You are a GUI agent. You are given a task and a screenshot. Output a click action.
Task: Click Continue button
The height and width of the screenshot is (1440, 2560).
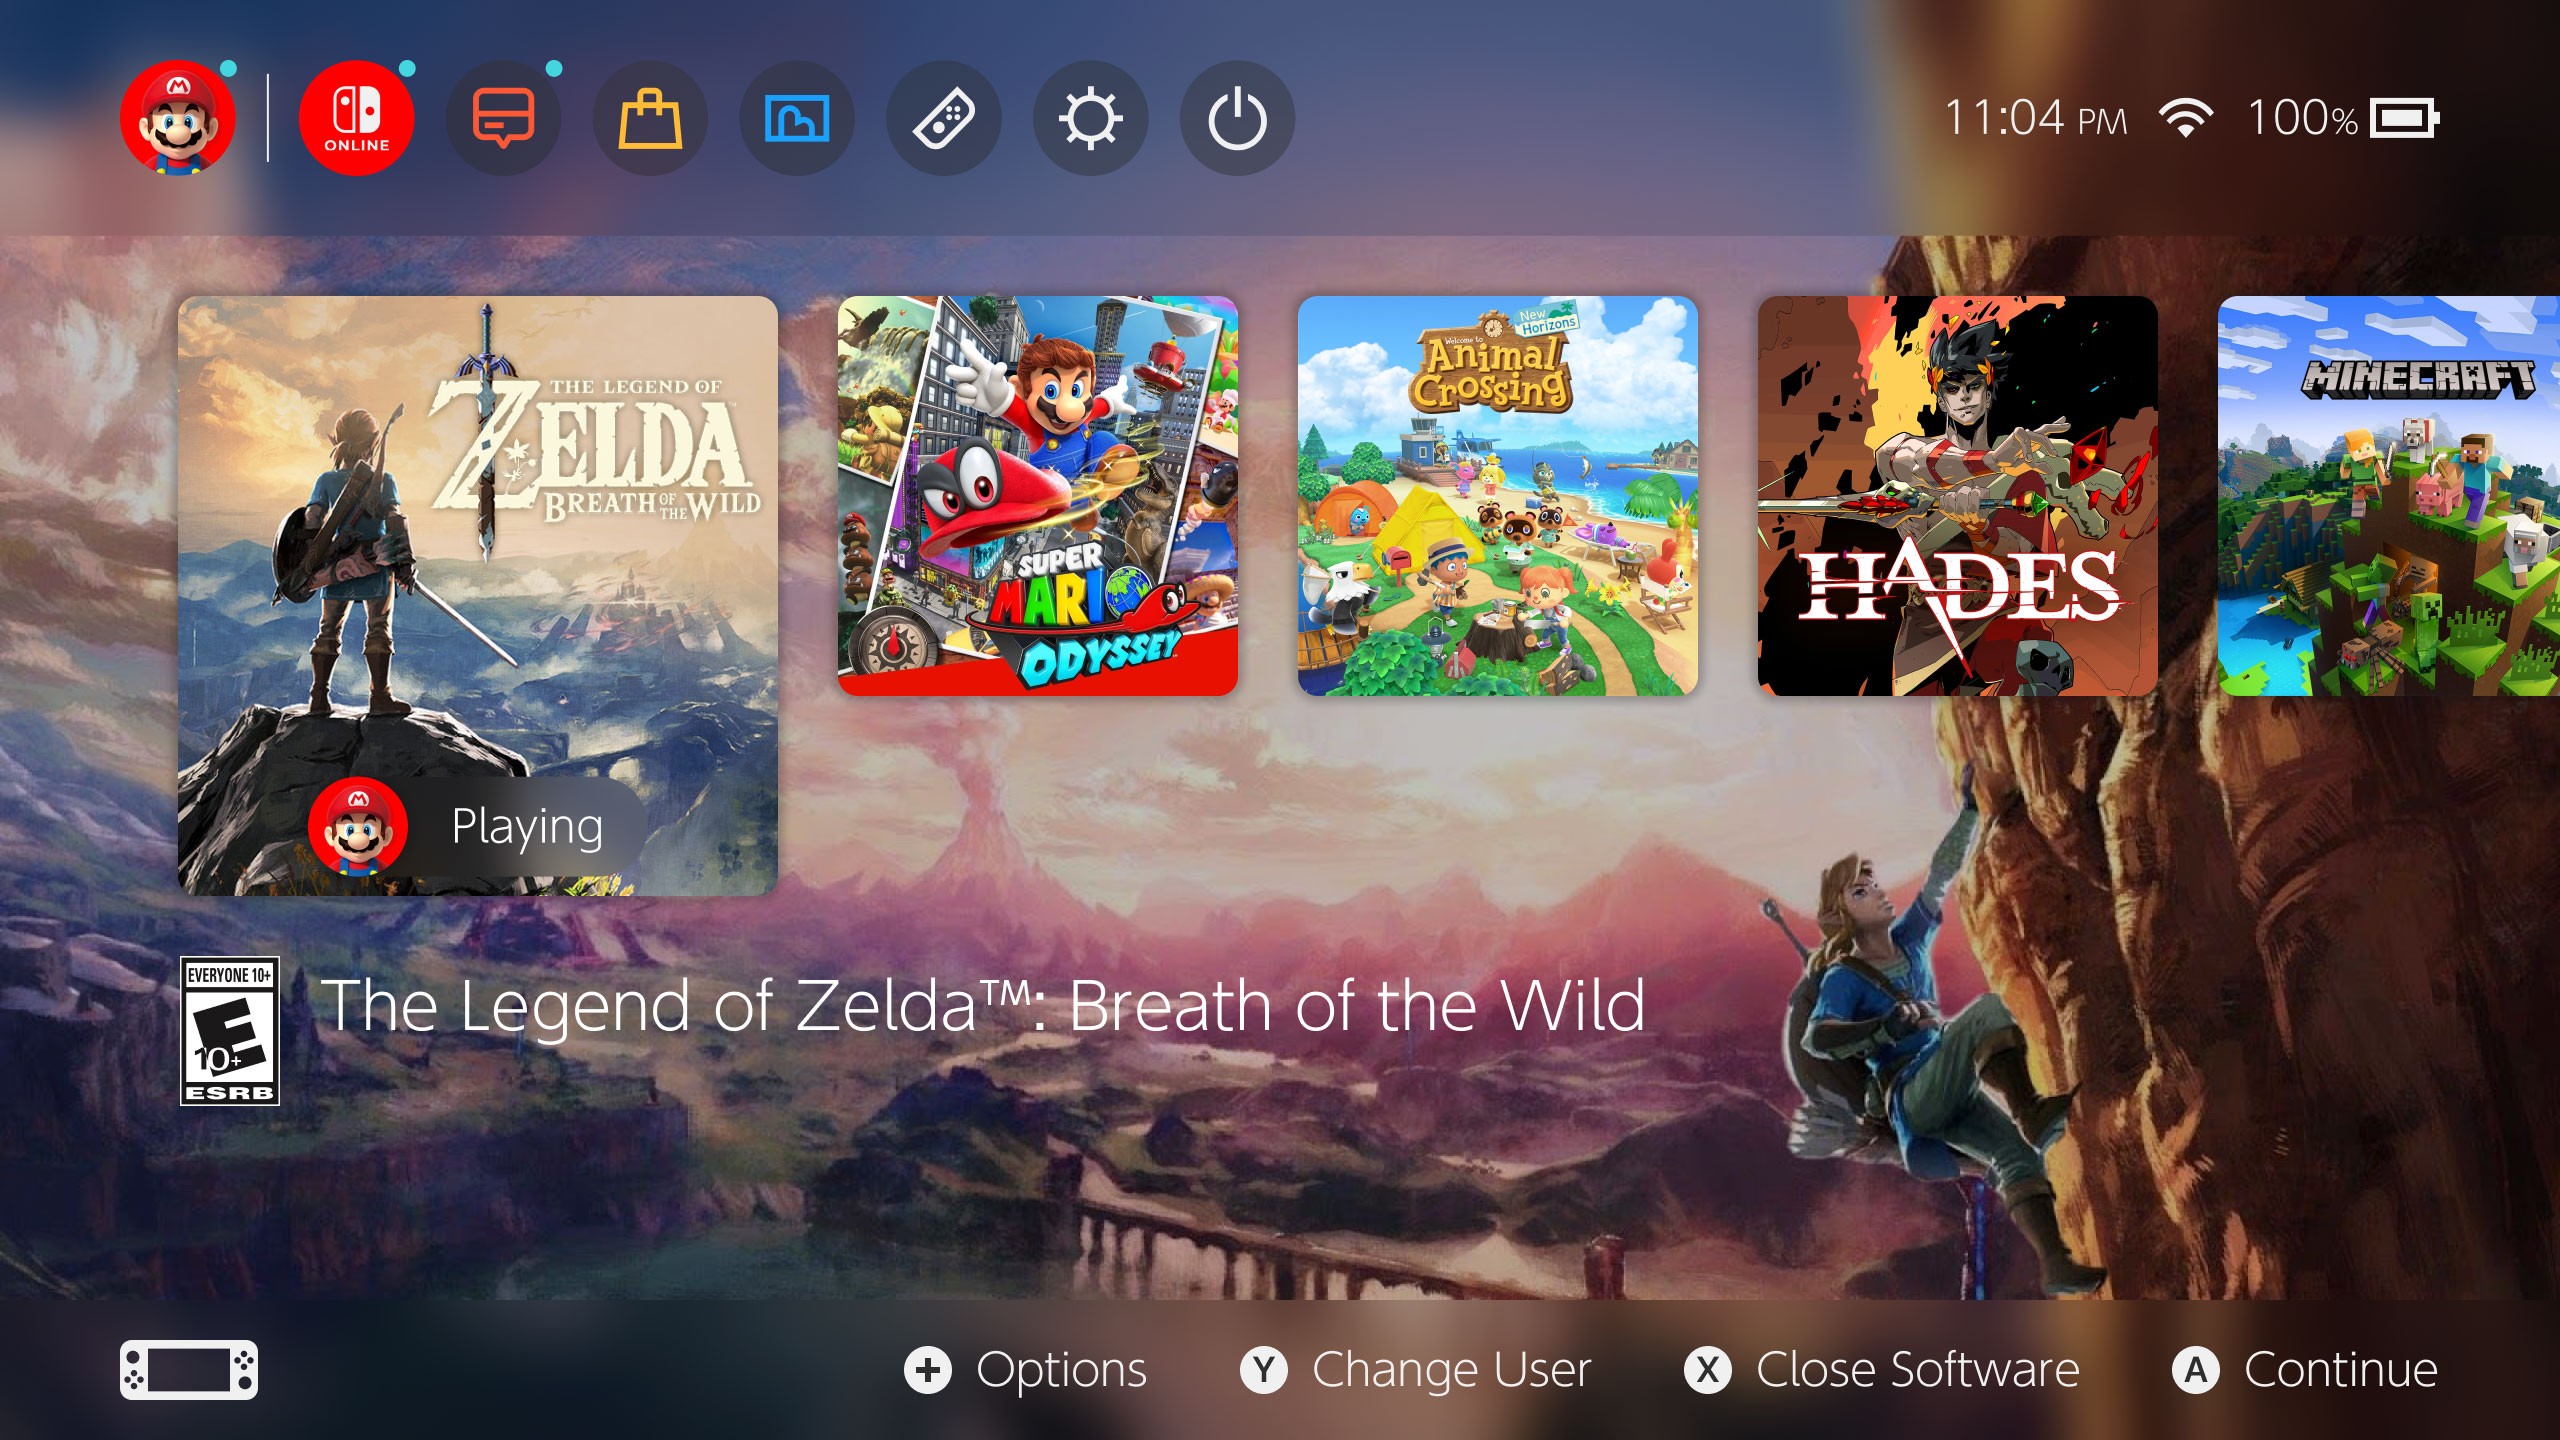(2306, 1370)
